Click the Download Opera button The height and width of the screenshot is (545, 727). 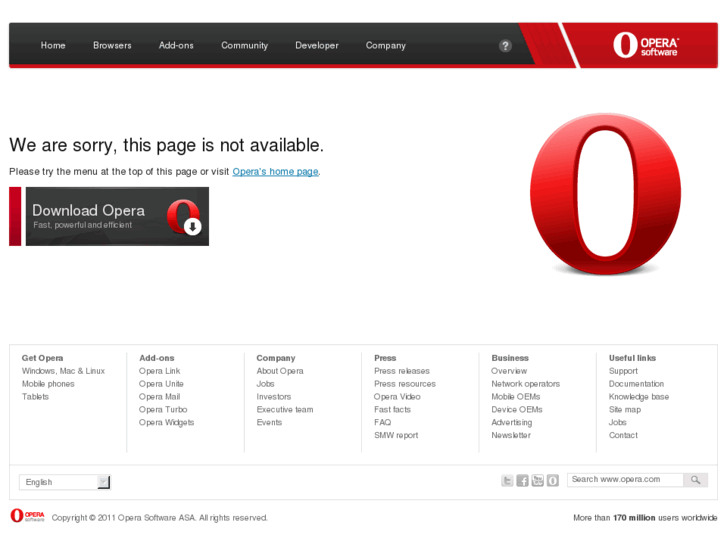click(x=109, y=216)
